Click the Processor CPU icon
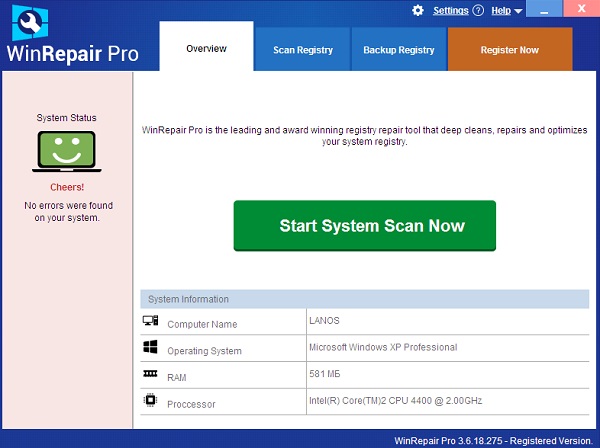Screen dimensions: 600x448 [x=151, y=401]
